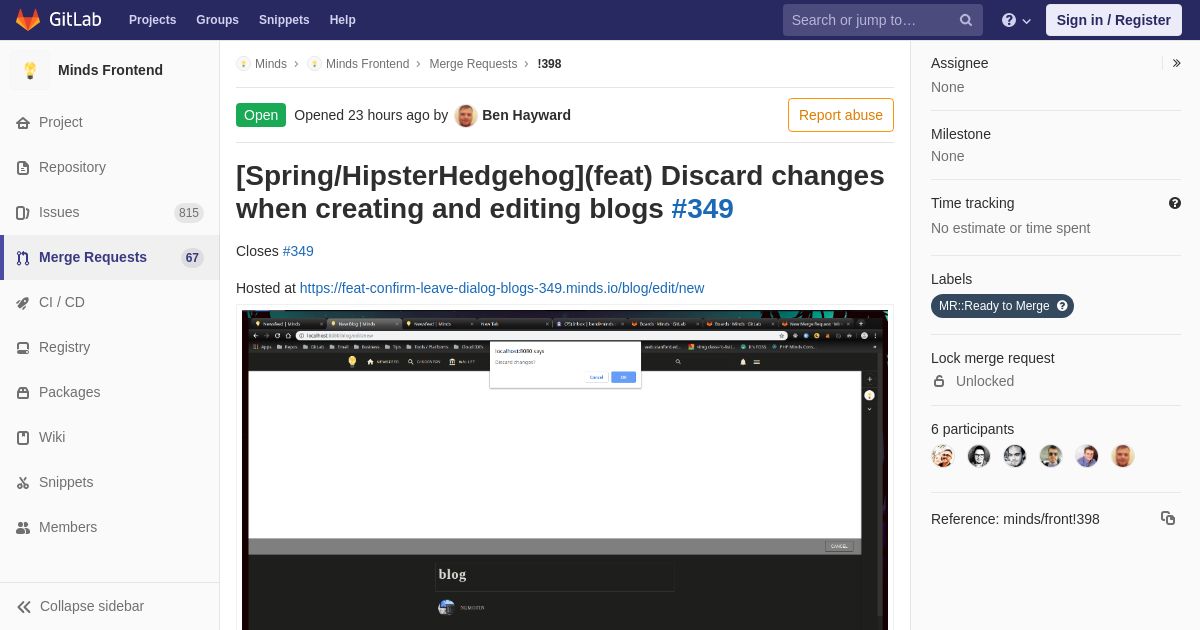Click the 6 participants heading
The width and height of the screenshot is (1200, 630).
[x=972, y=429]
